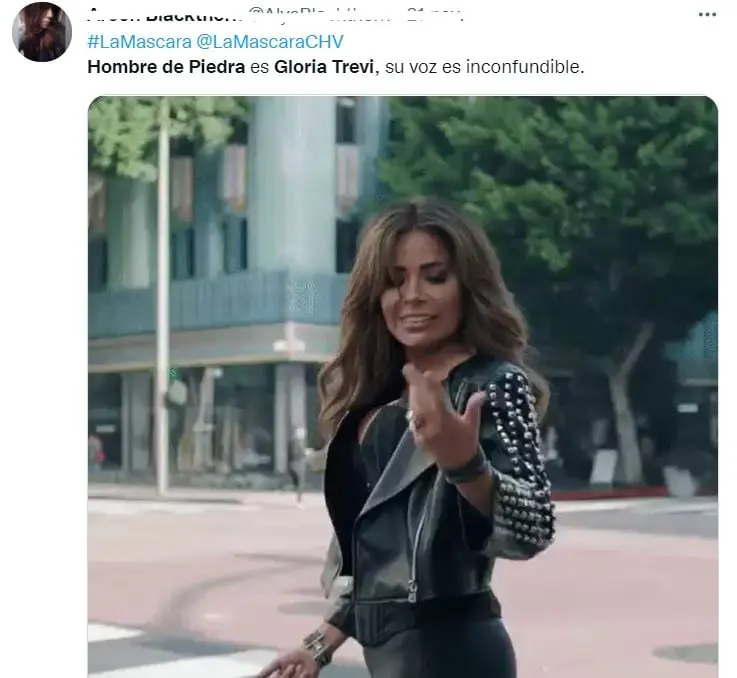This screenshot has height=678, width=737.
Task: Open the tweet's date stamp beside the handle
Action: [435, 16]
